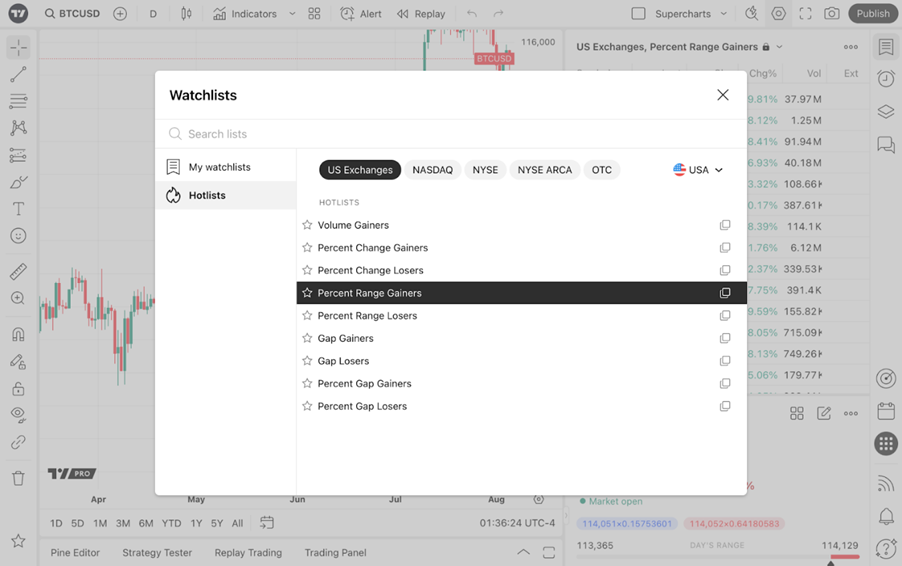The height and width of the screenshot is (566, 902).
Task: Select the Text annotation tool
Action: tap(18, 209)
